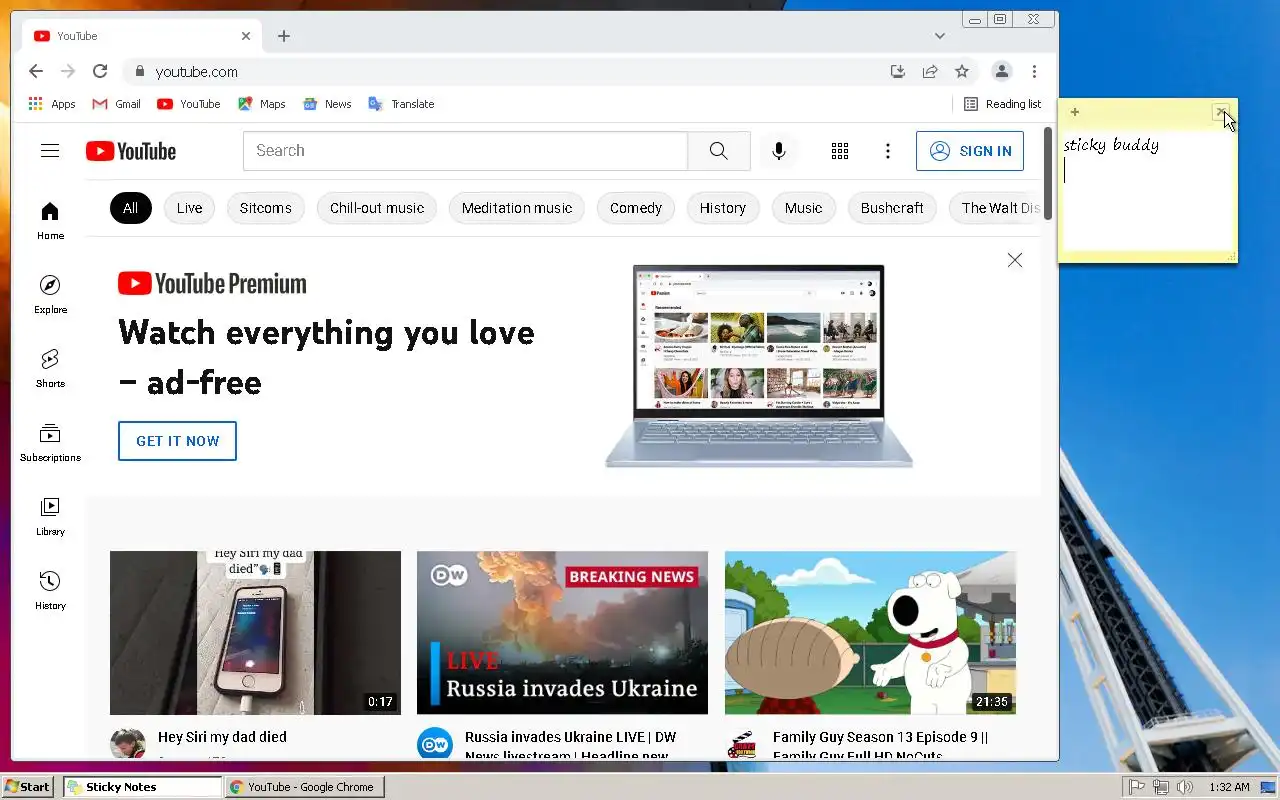Open Explore in the YouTube sidebar
Image resolution: width=1280 pixels, height=800 pixels.
pos(50,295)
